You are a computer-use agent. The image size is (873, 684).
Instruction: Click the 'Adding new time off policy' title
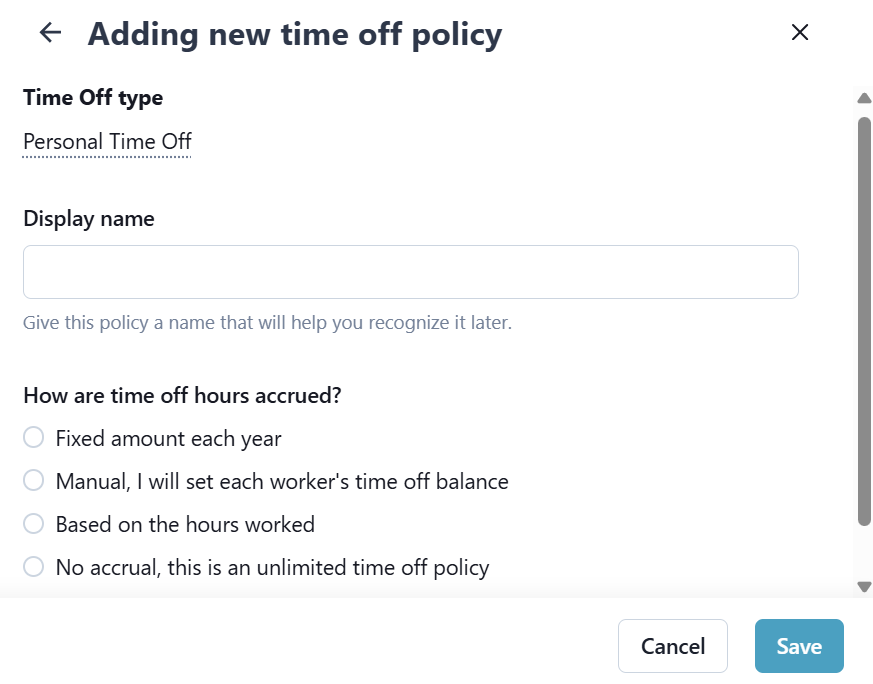coord(295,34)
